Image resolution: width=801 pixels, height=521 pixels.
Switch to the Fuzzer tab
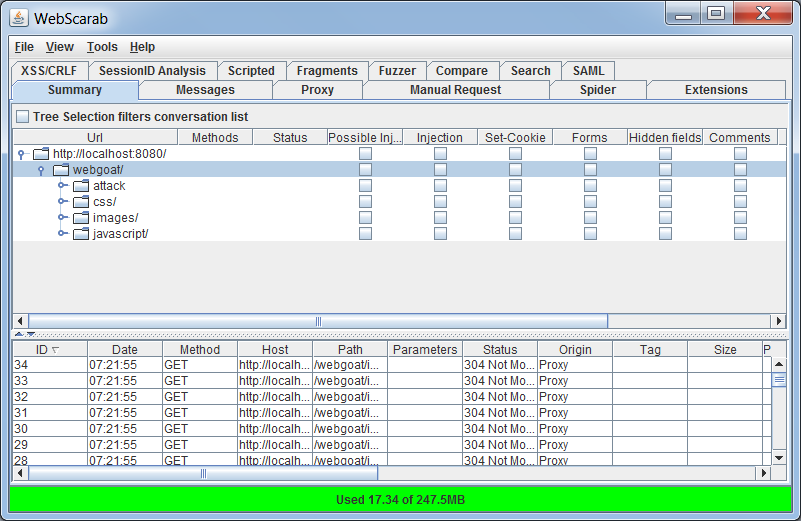point(397,70)
